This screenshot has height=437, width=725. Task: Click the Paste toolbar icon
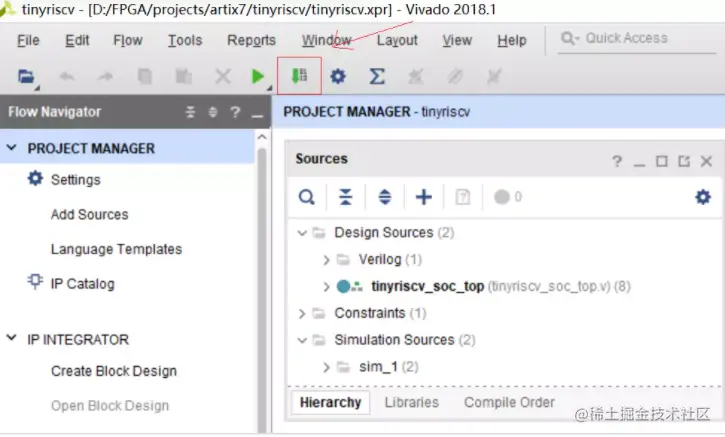[184, 76]
